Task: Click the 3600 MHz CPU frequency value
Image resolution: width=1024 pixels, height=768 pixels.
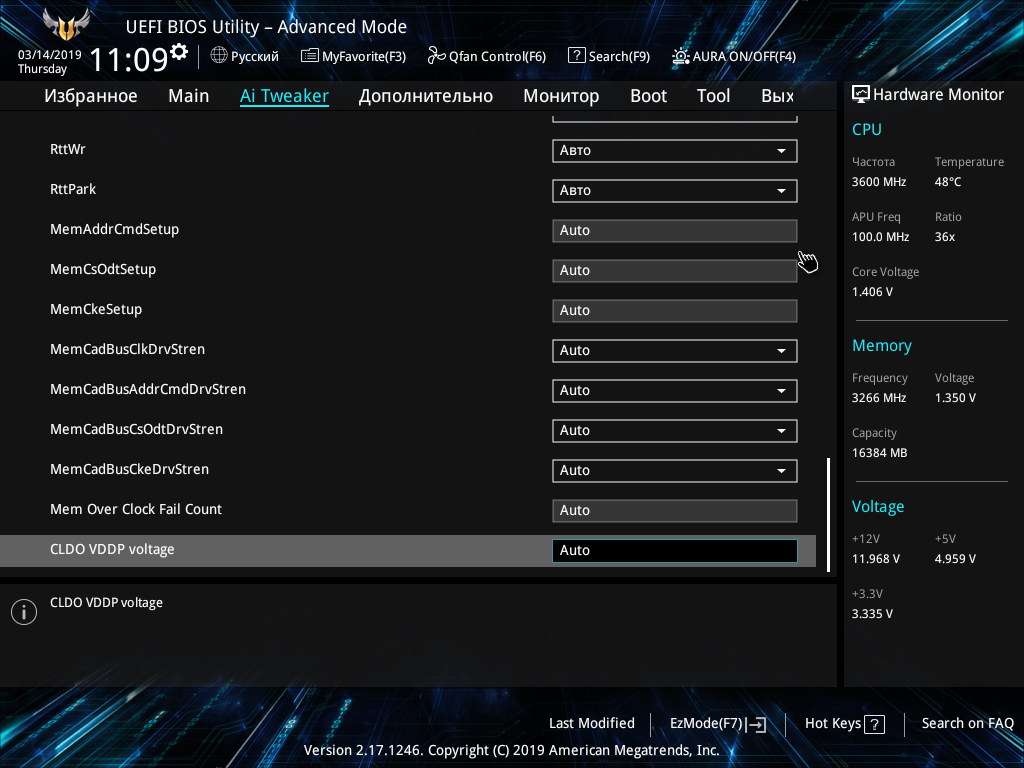Action: pyautogui.click(x=879, y=182)
